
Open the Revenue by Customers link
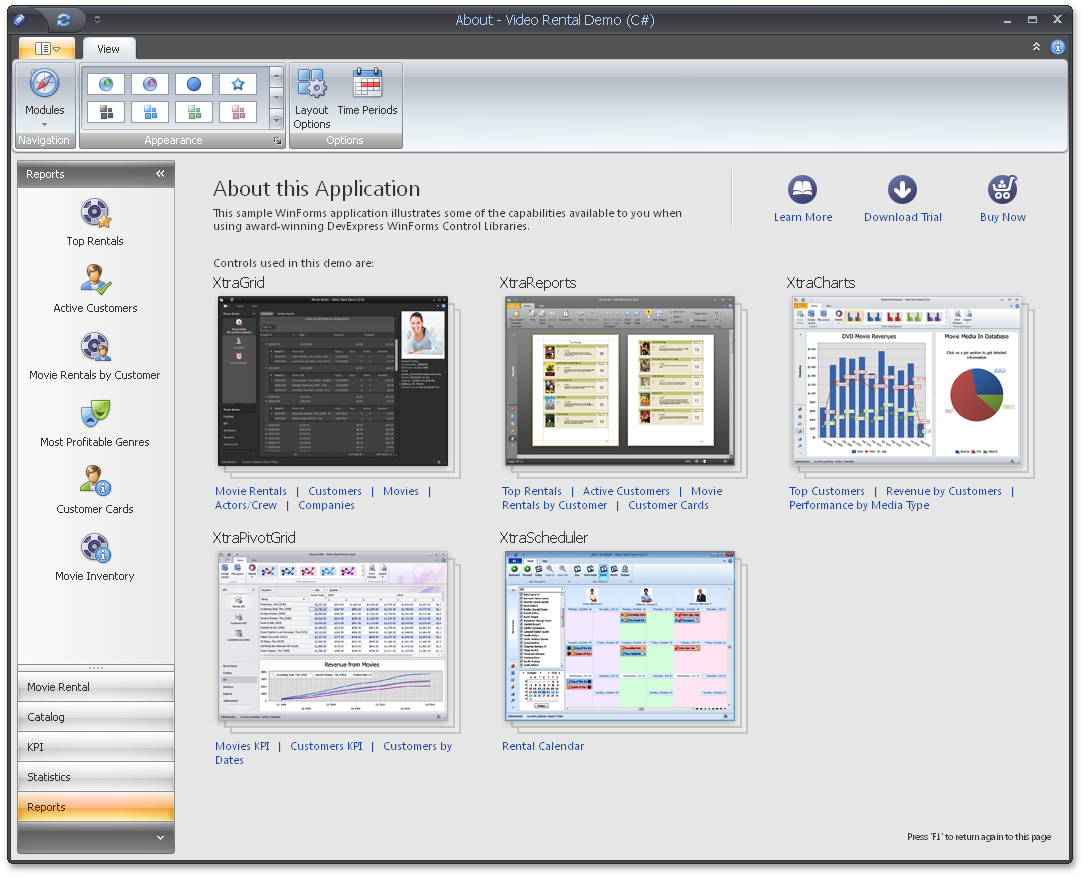click(943, 491)
